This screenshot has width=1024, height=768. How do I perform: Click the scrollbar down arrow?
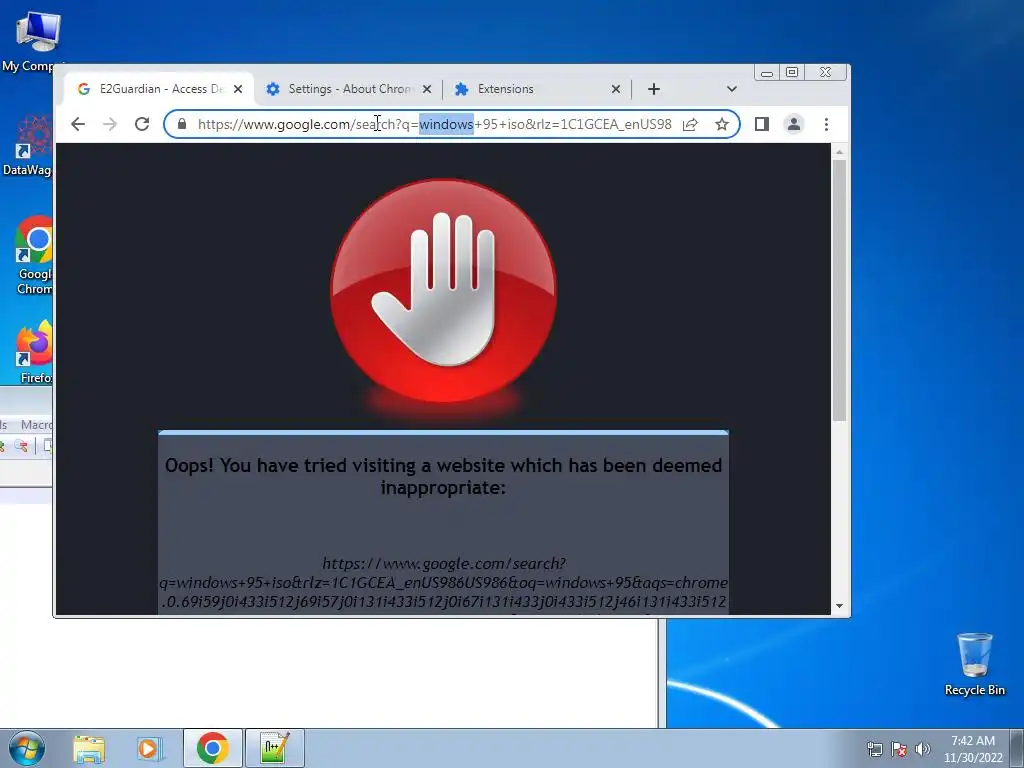pyautogui.click(x=840, y=607)
